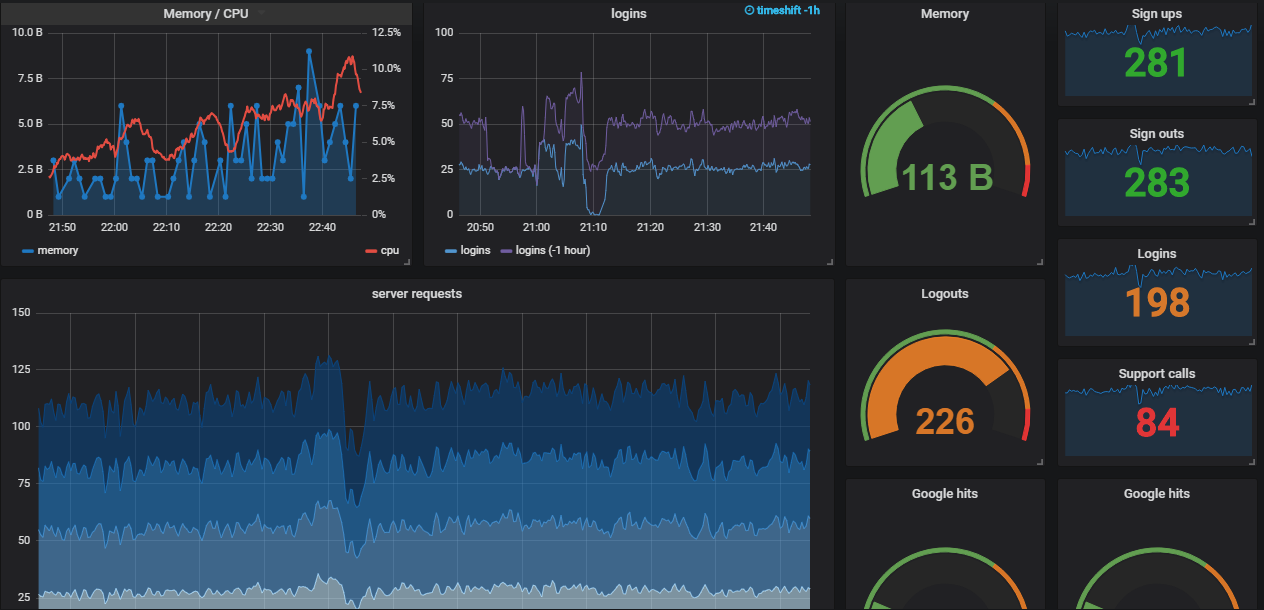The image size is (1264, 610).
Task: Open the logins graph panel title menu
Action: click(x=629, y=14)
